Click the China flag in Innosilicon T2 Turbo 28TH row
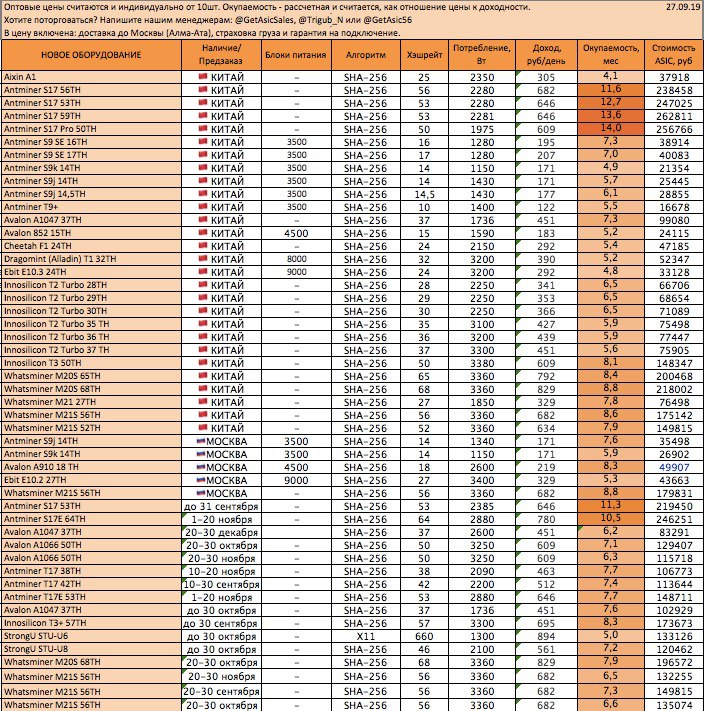The image size is (704, 711). (203, 284)
